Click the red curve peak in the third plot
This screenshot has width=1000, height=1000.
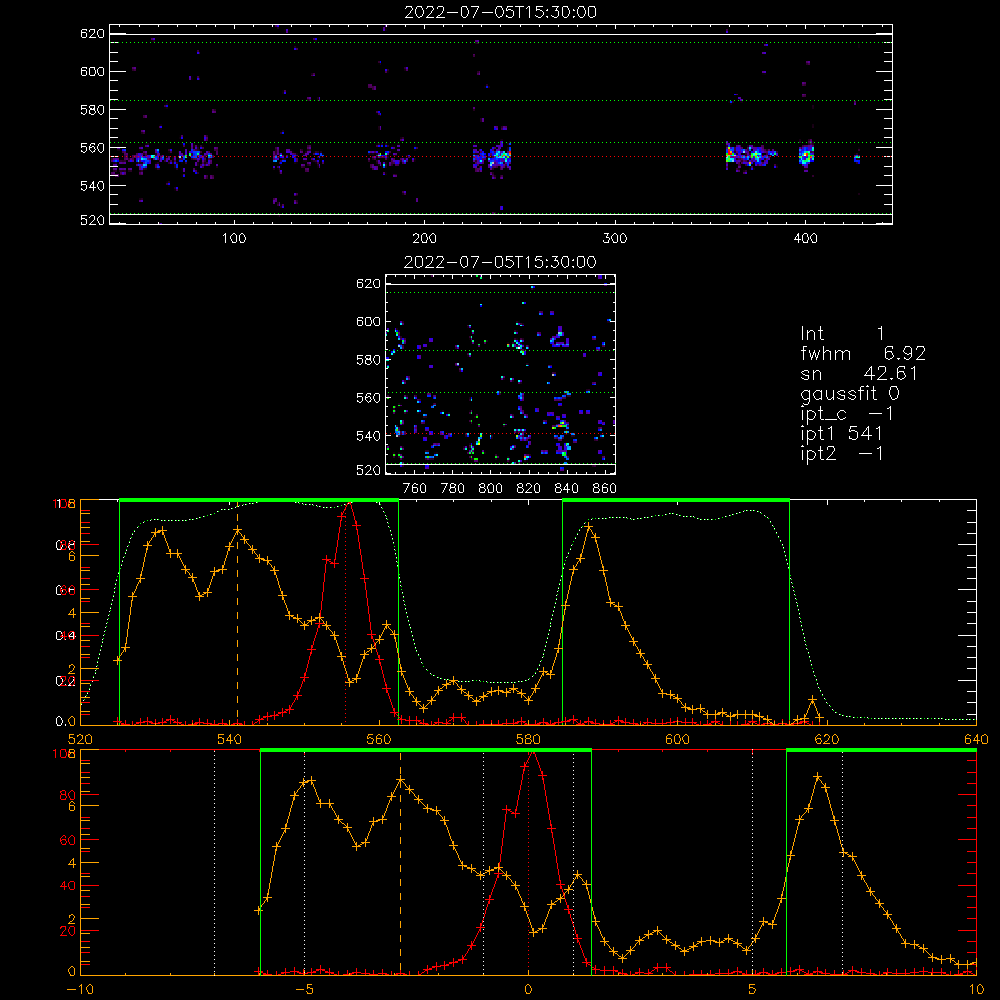(349, 504)
